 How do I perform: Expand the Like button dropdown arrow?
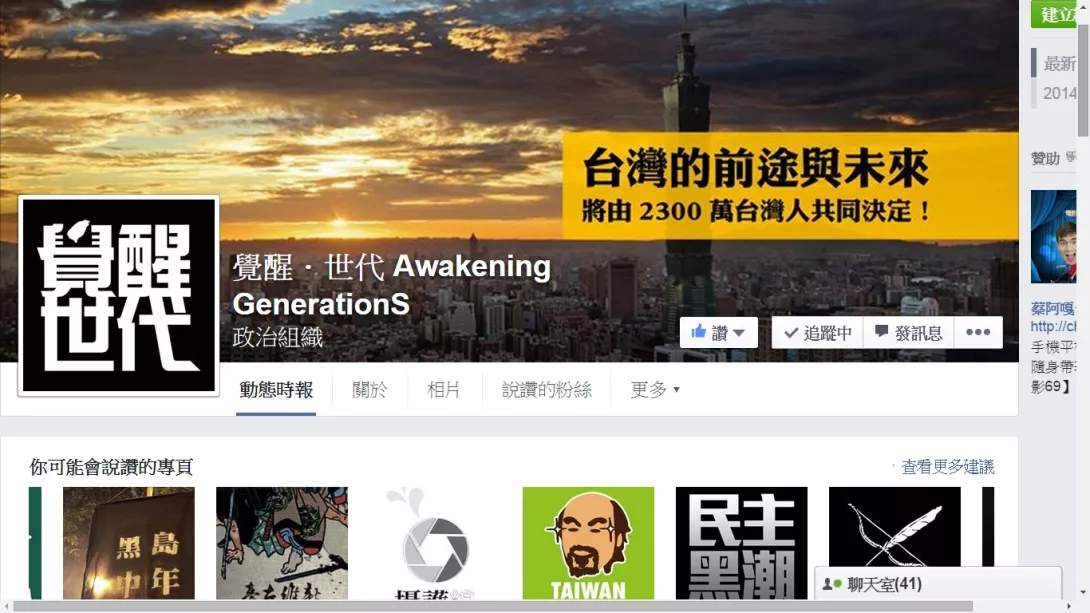click(739, 333)
